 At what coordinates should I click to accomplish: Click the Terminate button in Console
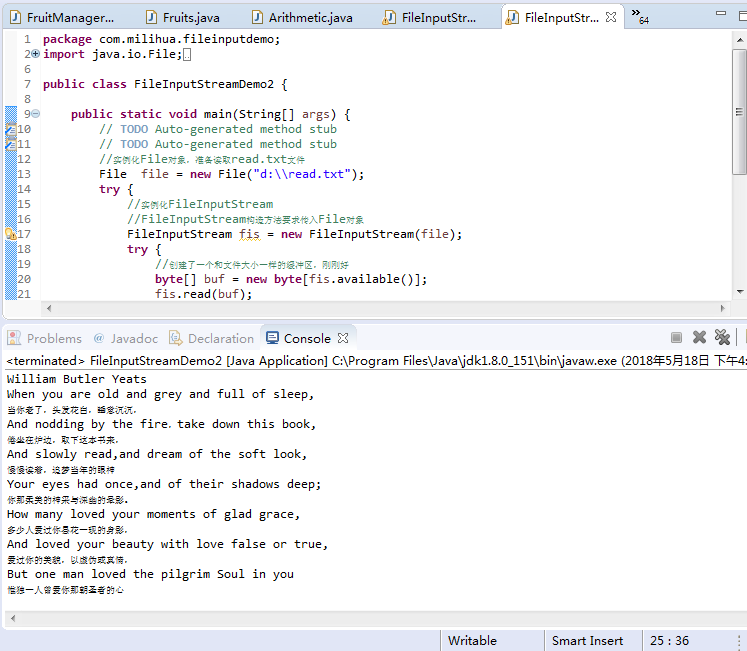(676, 337)
